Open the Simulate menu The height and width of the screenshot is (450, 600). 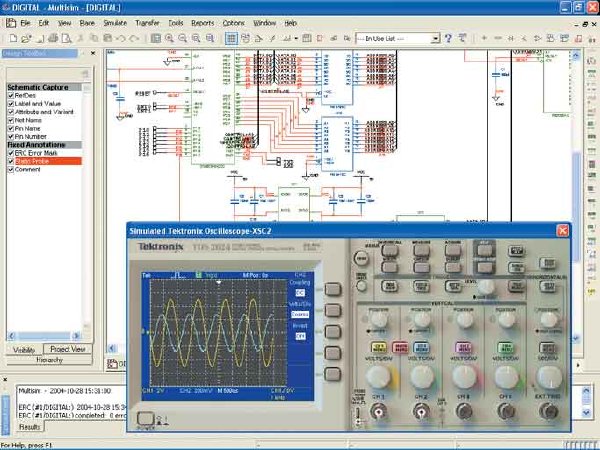point(115,23)
